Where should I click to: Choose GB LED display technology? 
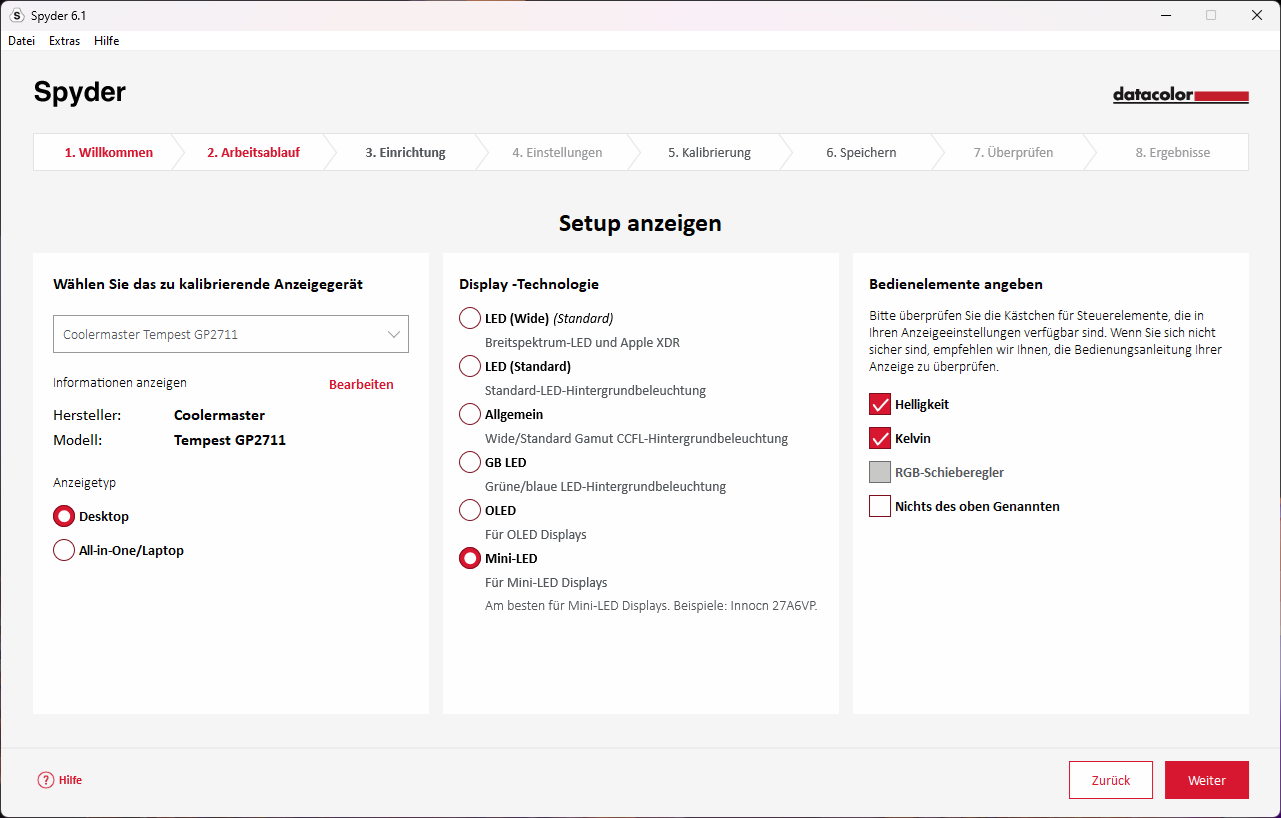[469, 462]
